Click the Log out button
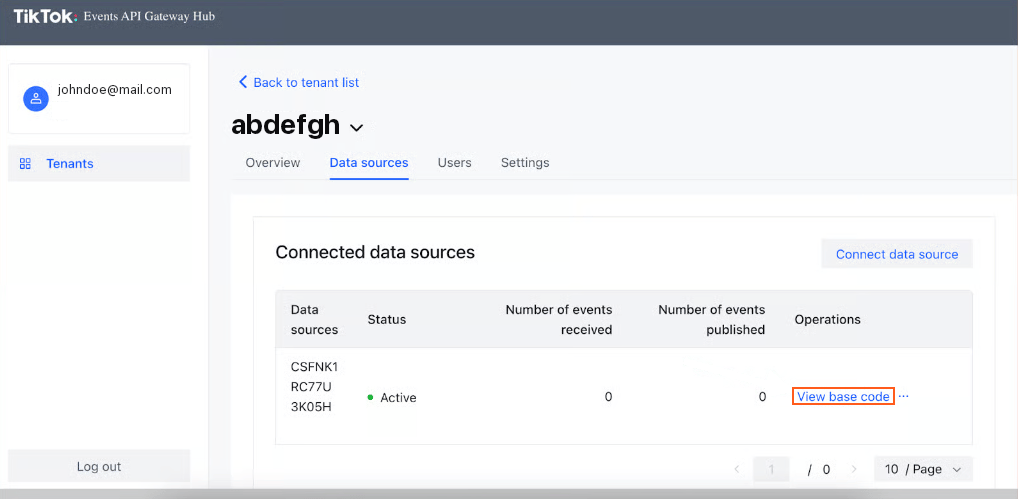 [99, 467]
